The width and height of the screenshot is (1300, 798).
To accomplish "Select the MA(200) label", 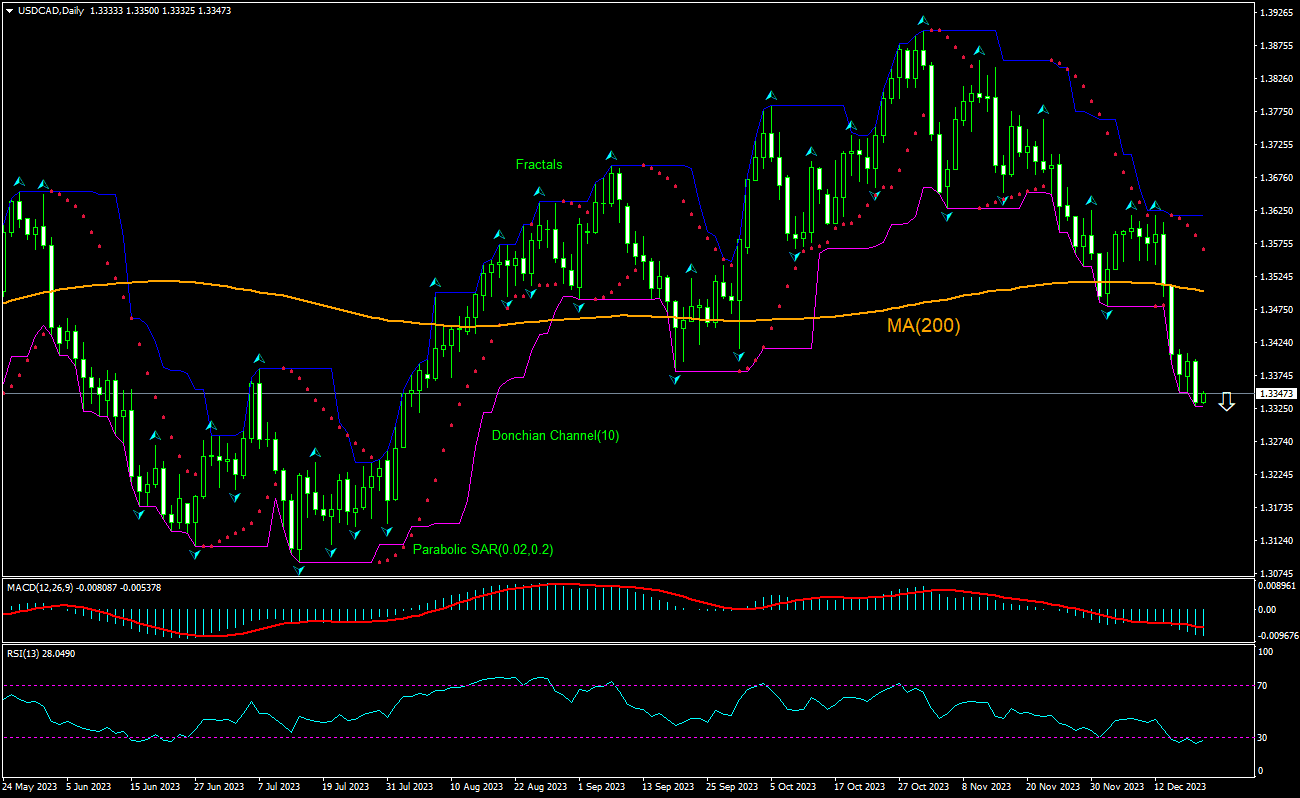I will 921,326.
